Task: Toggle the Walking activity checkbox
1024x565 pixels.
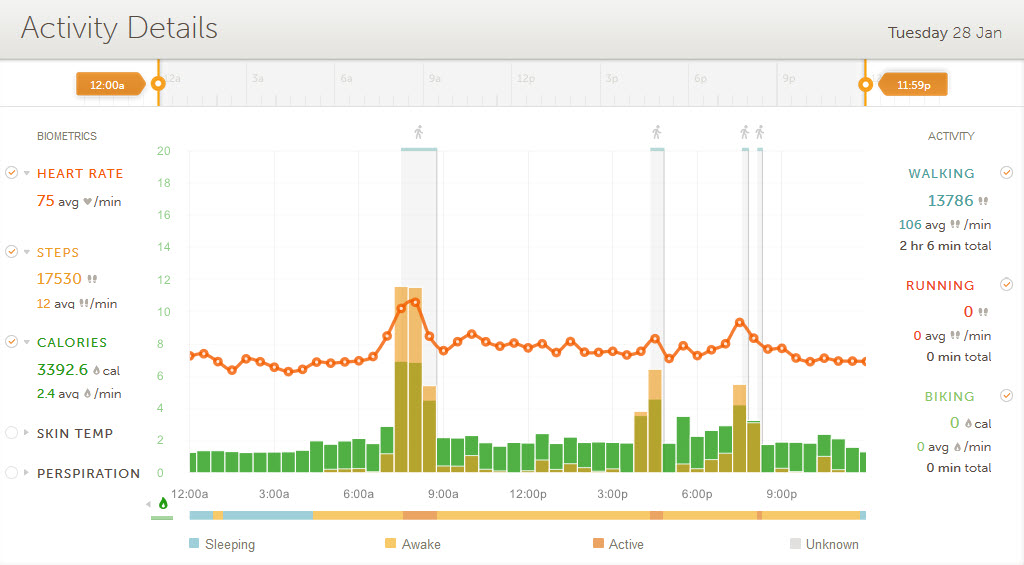Action: (x=1007, y=172)
